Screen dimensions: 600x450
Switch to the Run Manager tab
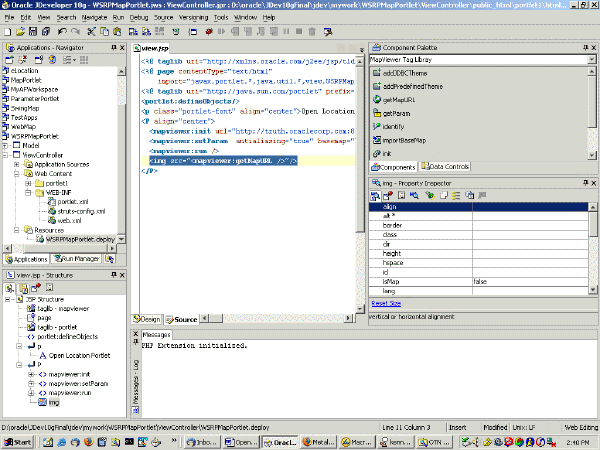pyautogui.click(x=77, y=259)
